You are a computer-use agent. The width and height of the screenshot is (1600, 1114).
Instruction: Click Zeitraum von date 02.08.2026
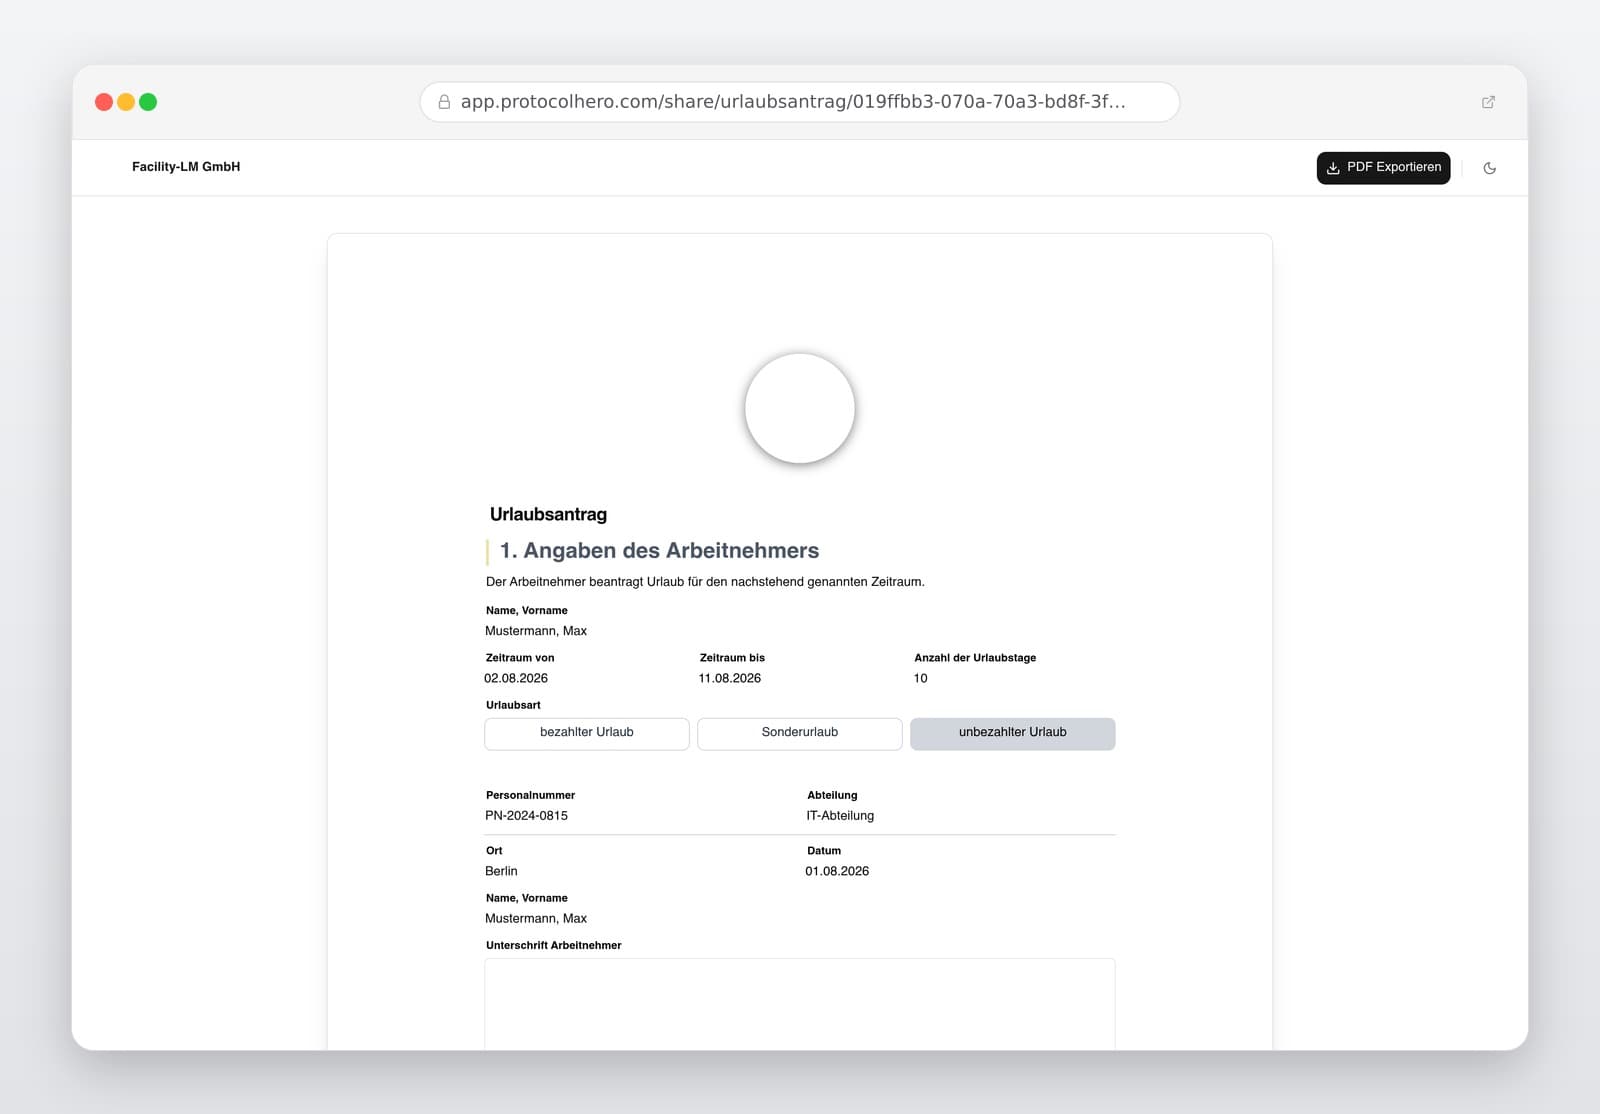tap(516, 678)
